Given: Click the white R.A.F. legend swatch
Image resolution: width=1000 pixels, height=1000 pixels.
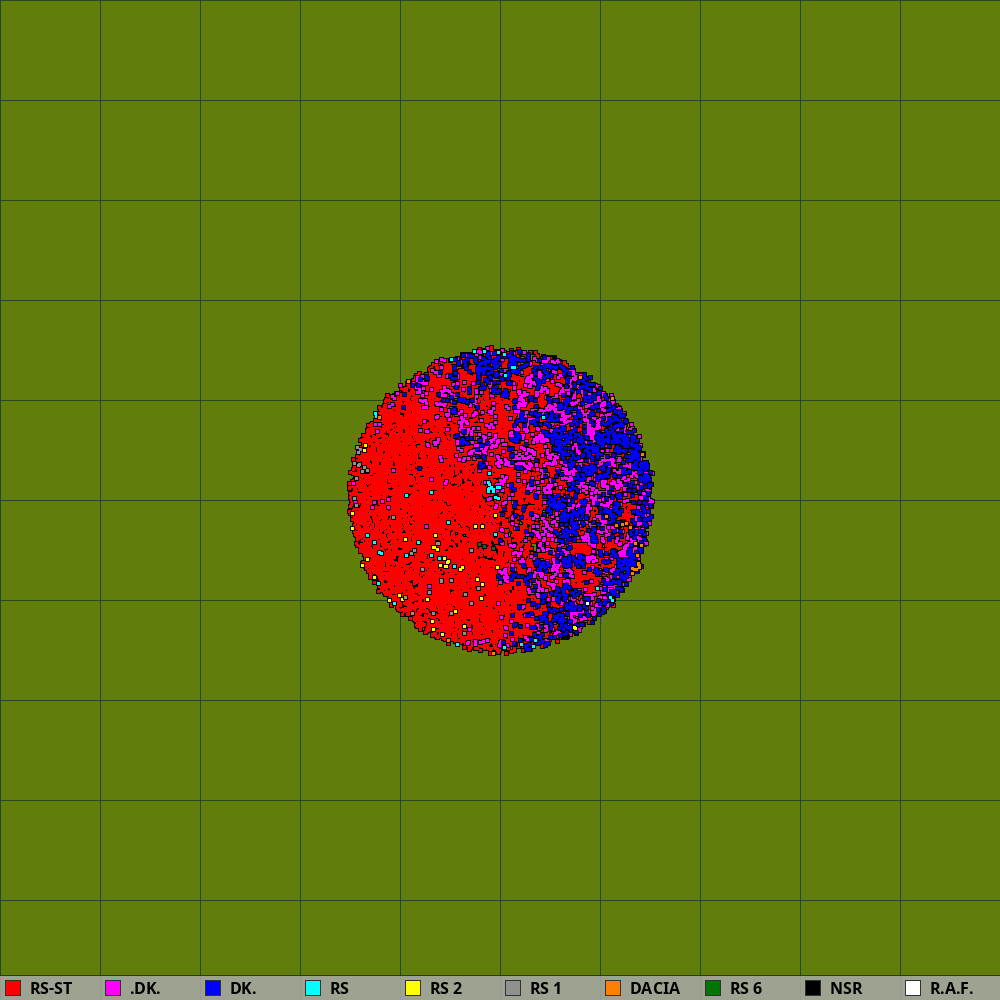Looking at the screenshot, I should (x=913, y=988).
